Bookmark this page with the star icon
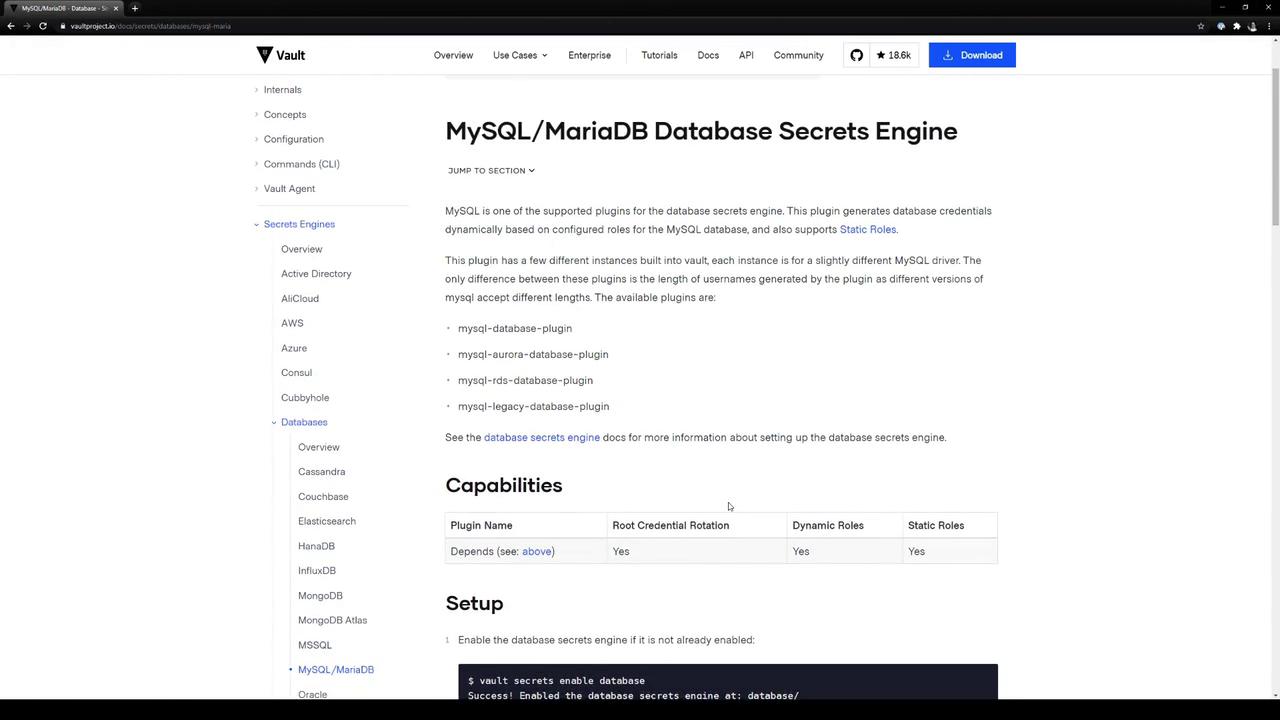Viewport: 1280px width, 720px height. pyautogui.click(x=1201, y=26)
